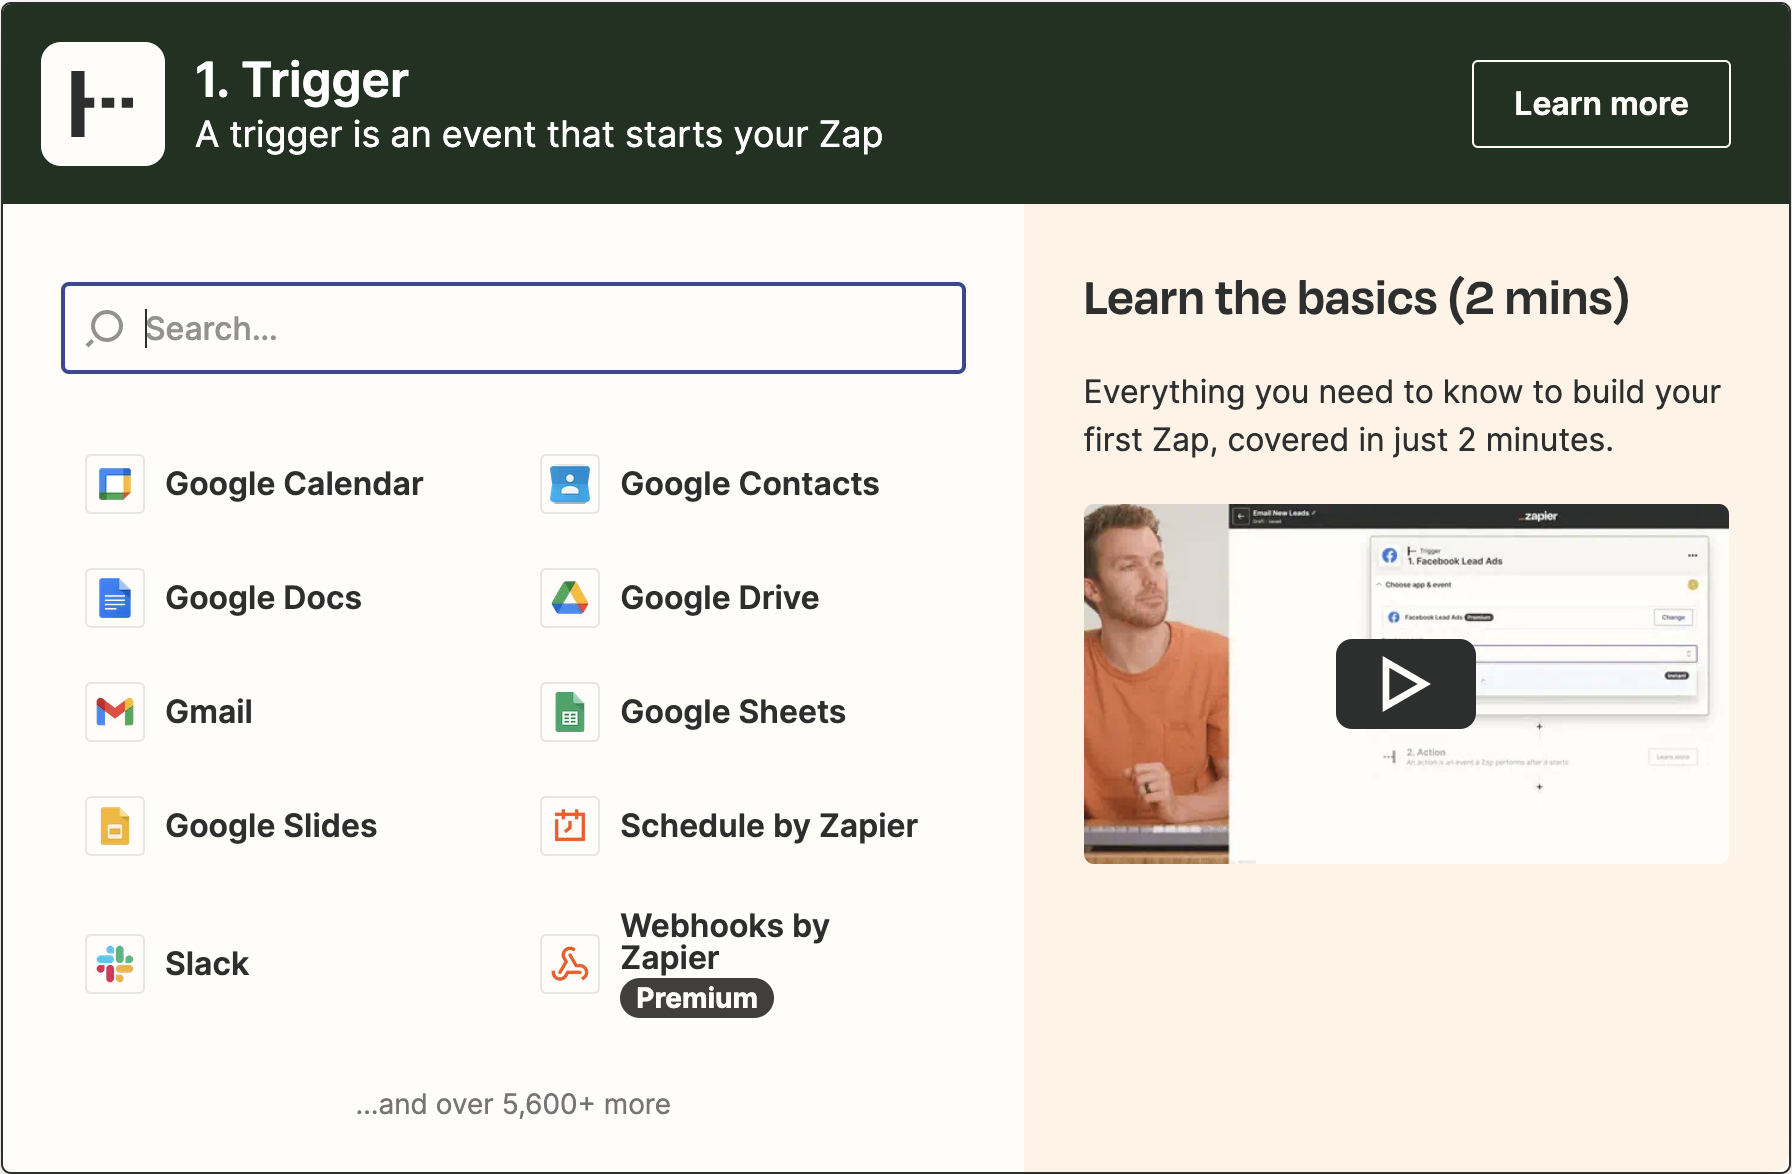Select the Google Slides icon
The width and height of the screenshot is (1792, 1174).
115,826
